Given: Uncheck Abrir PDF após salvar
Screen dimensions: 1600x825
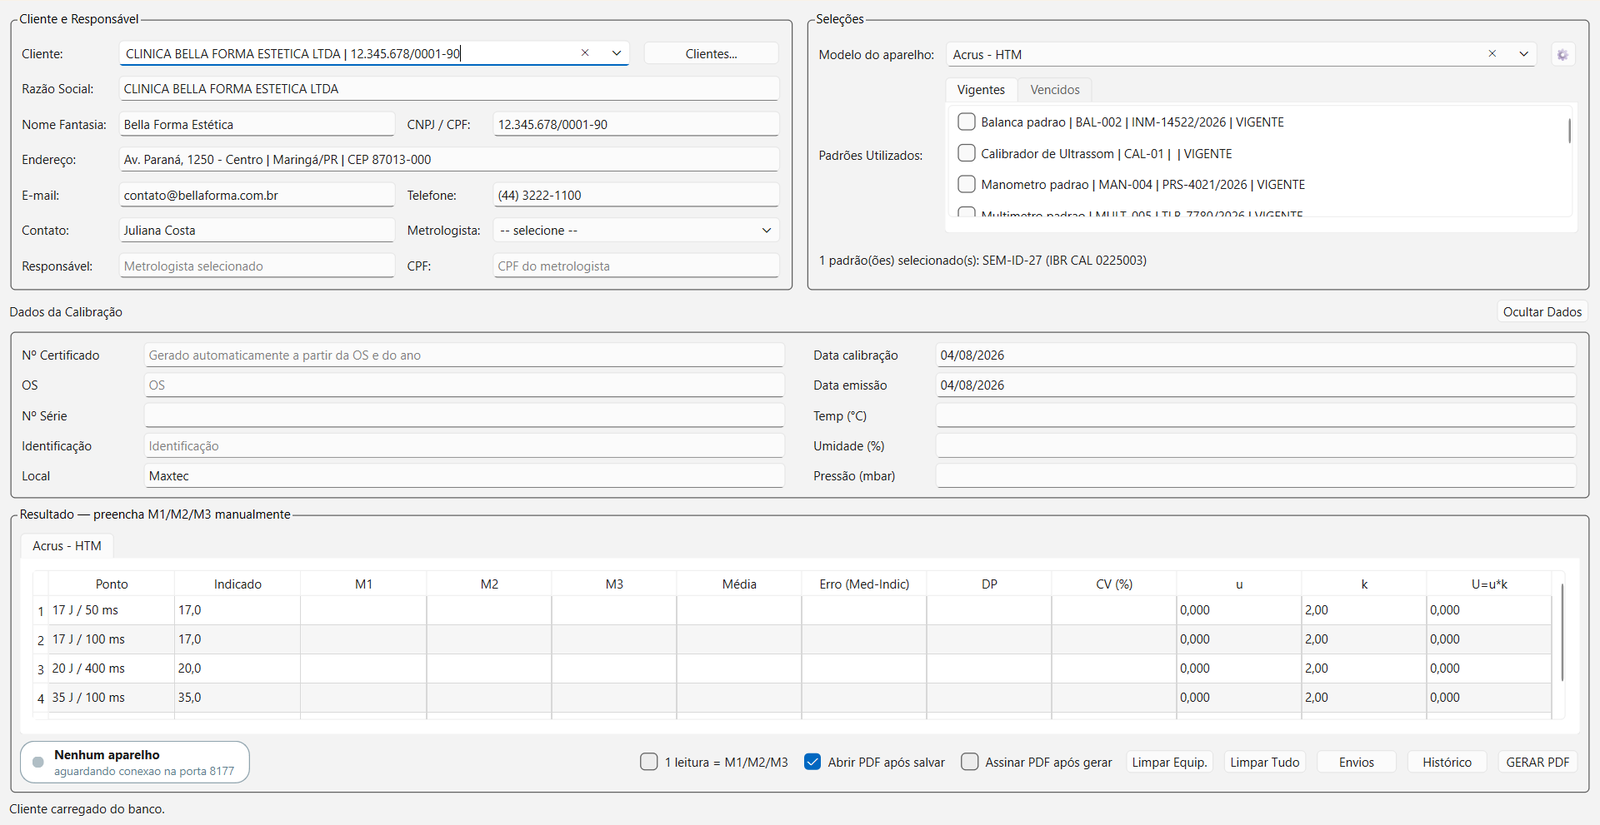Looking at the screenshot, I should [x=812, y=762].
